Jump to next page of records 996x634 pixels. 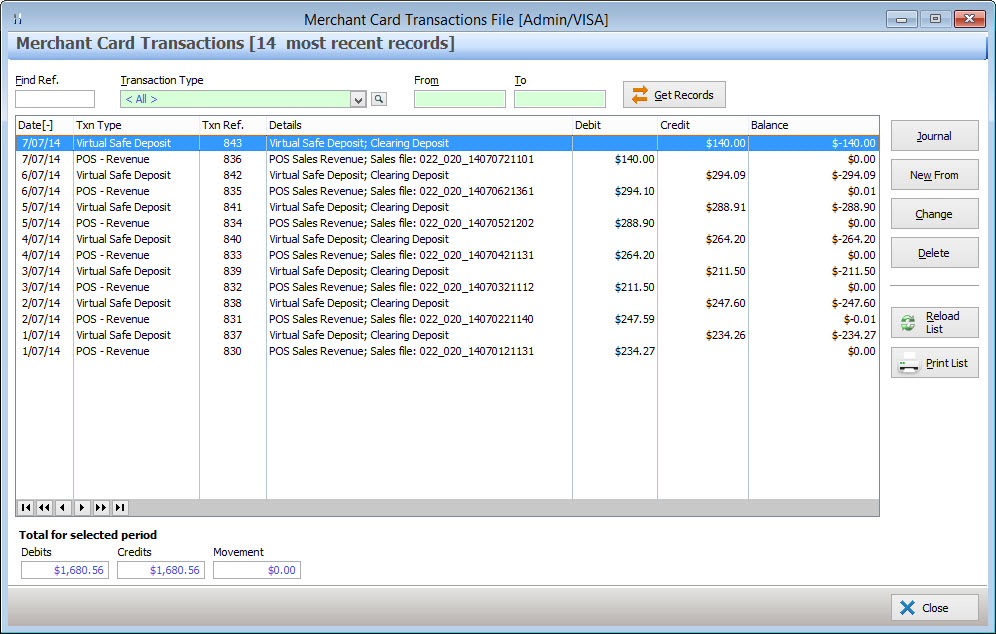coord(101,508)
